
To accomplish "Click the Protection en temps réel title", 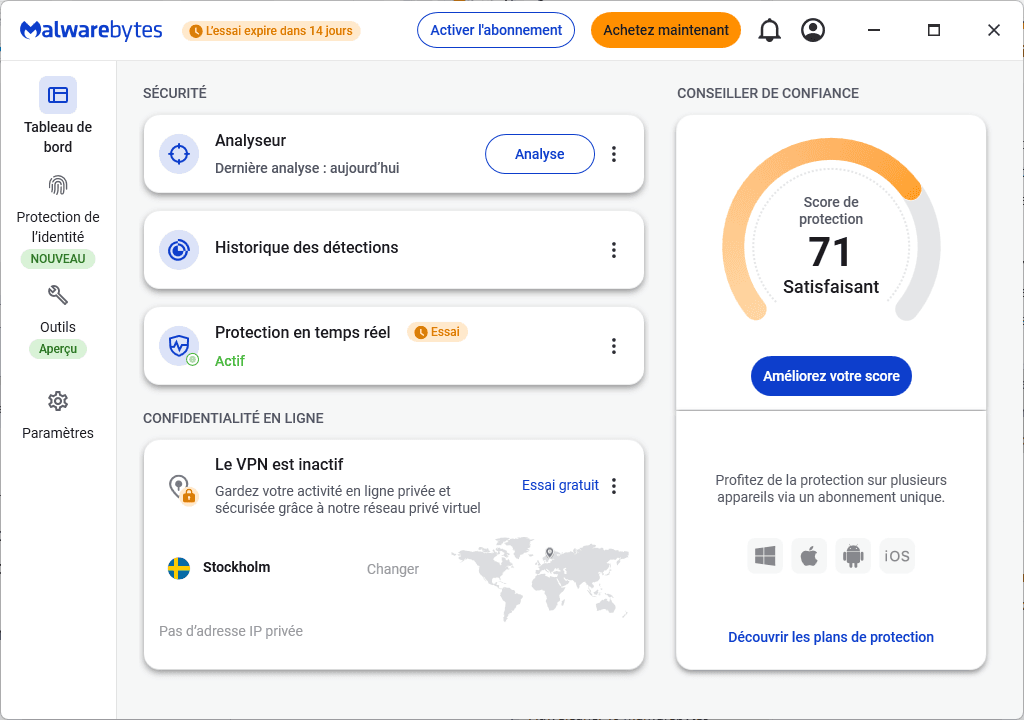I will click(x=302, y=333).
